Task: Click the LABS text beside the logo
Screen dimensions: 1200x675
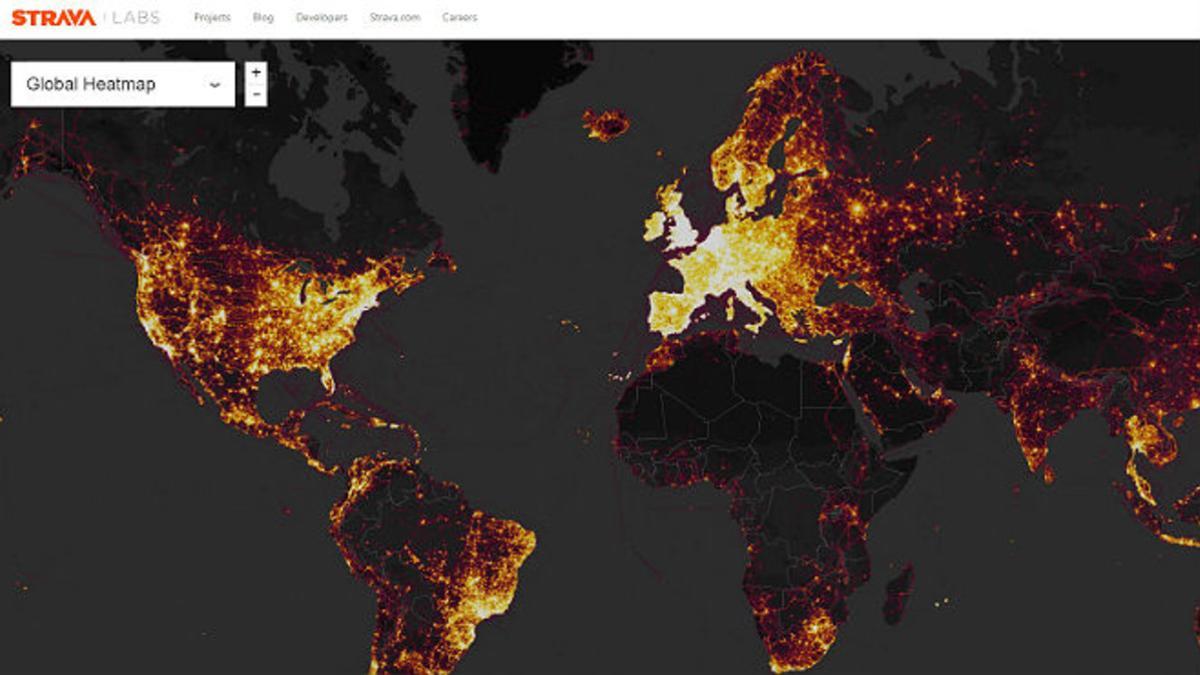Action: point(136,18)
